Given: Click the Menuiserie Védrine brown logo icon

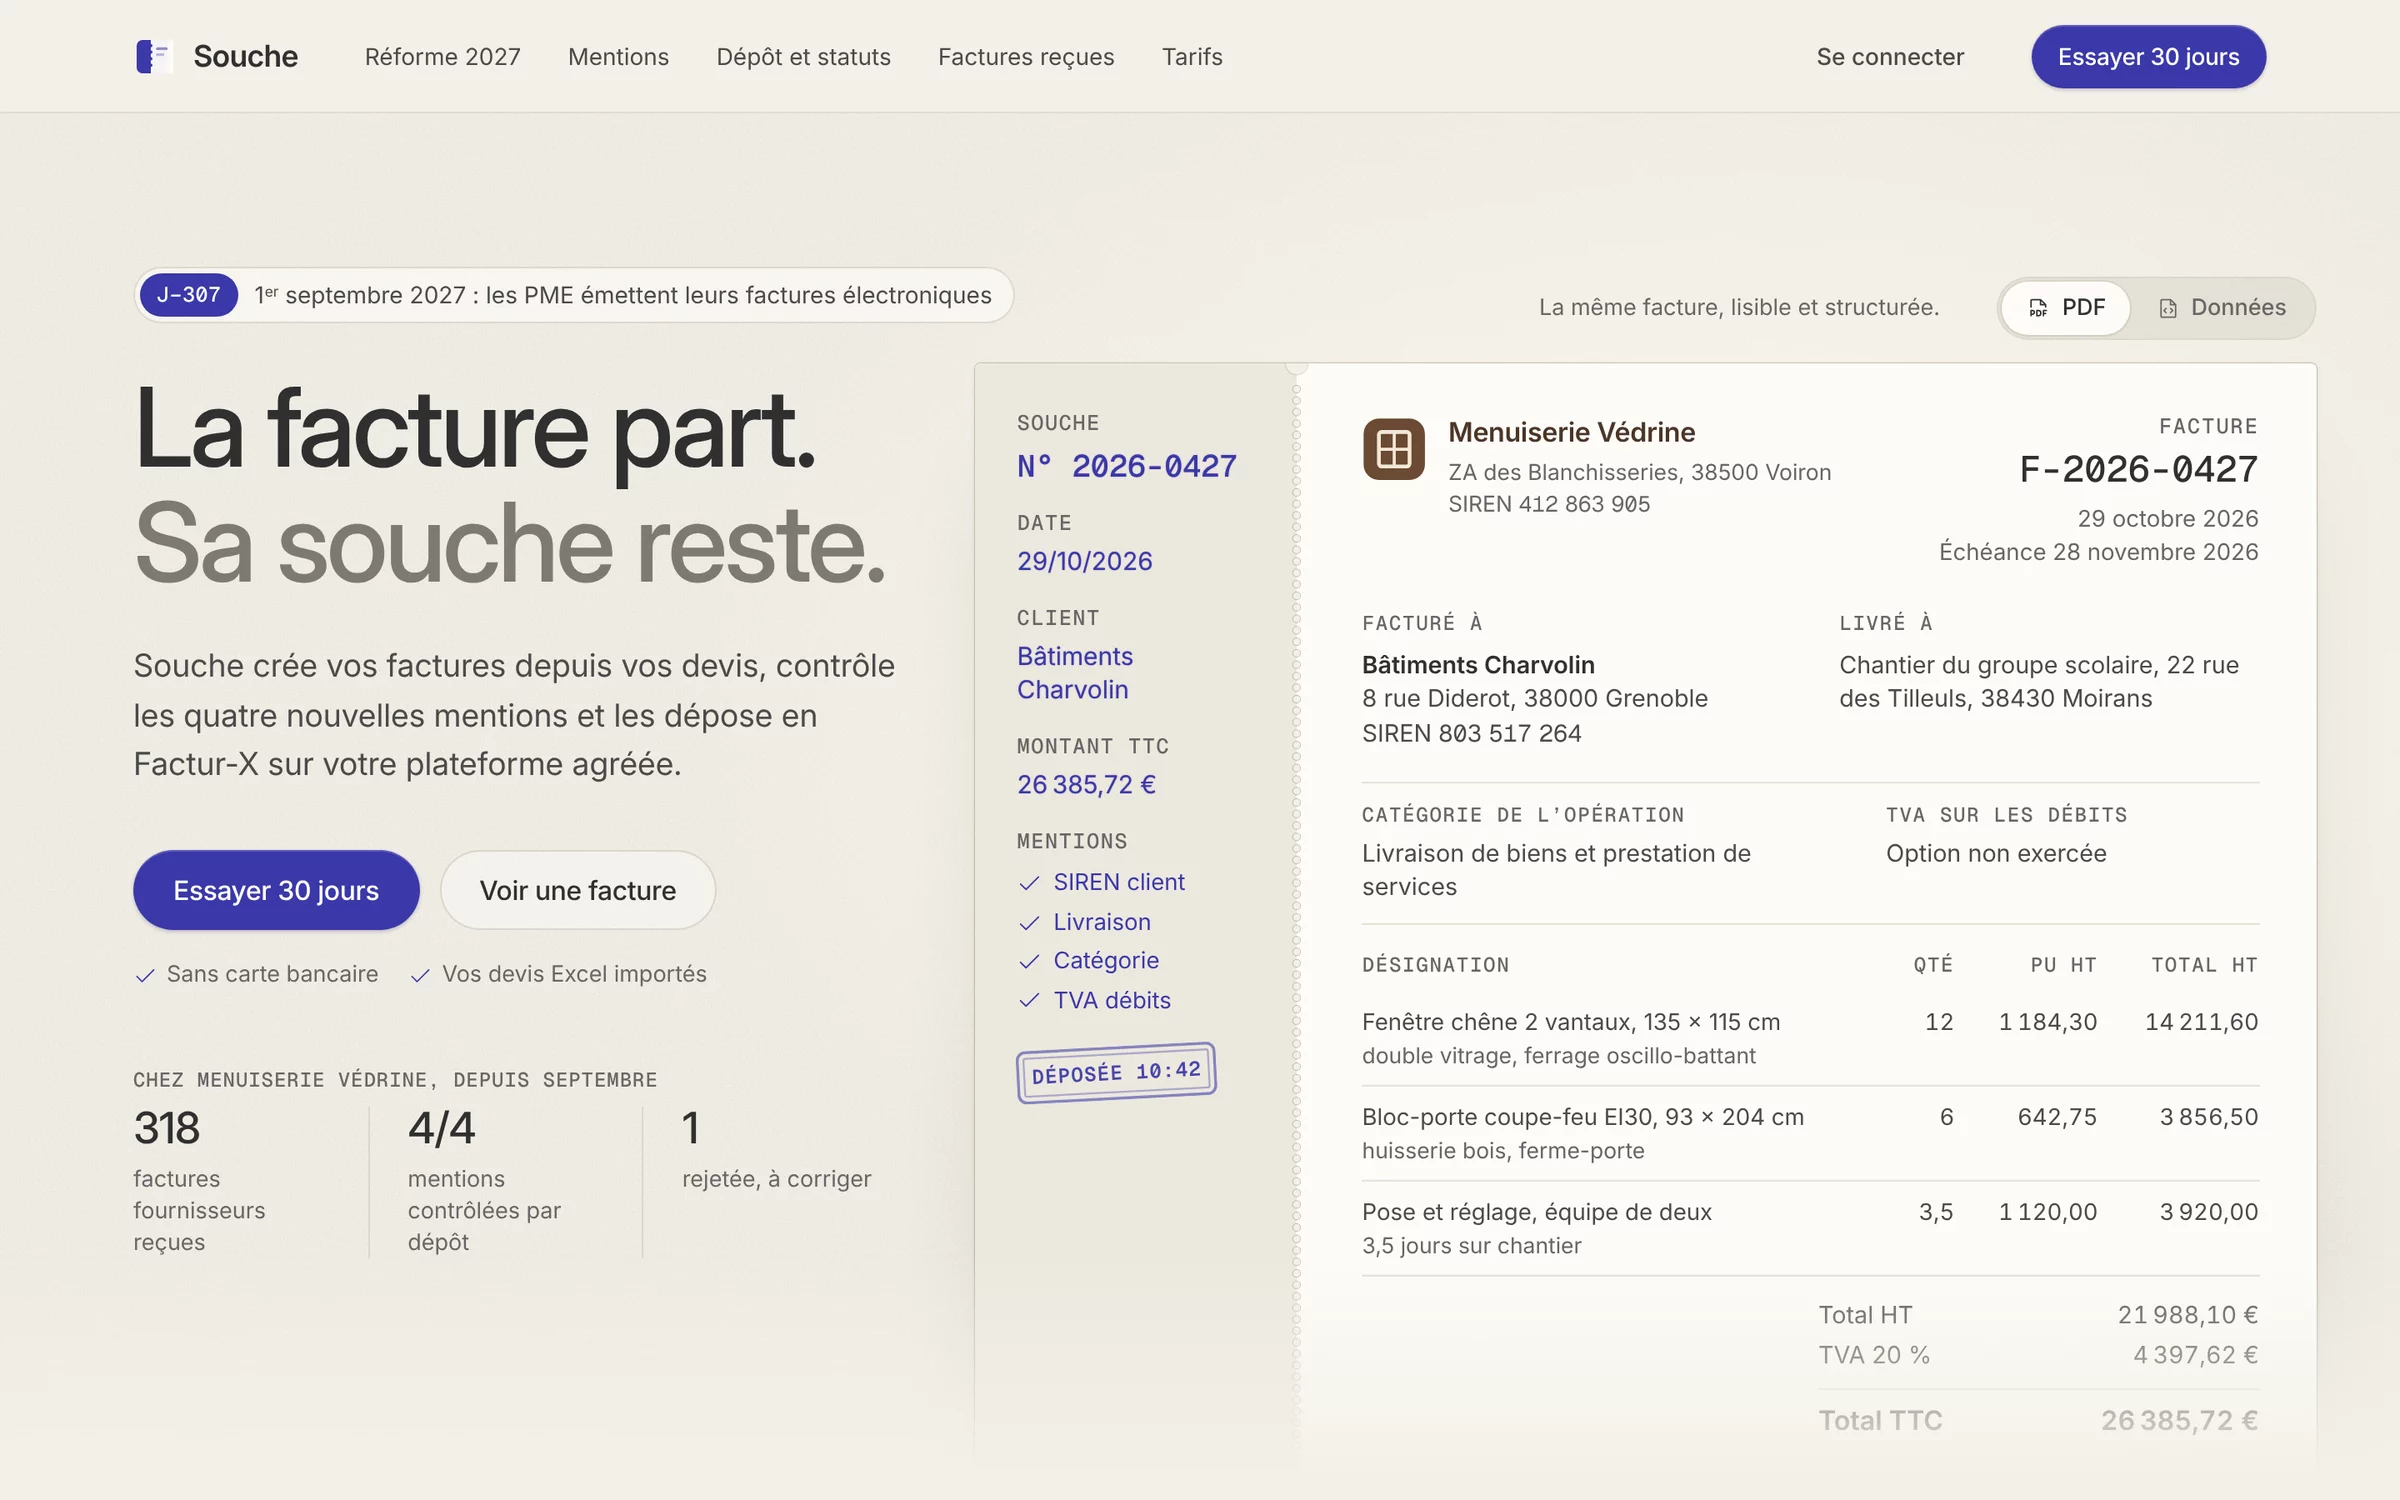Looking at the screenshot, I should coord(1393,449).
